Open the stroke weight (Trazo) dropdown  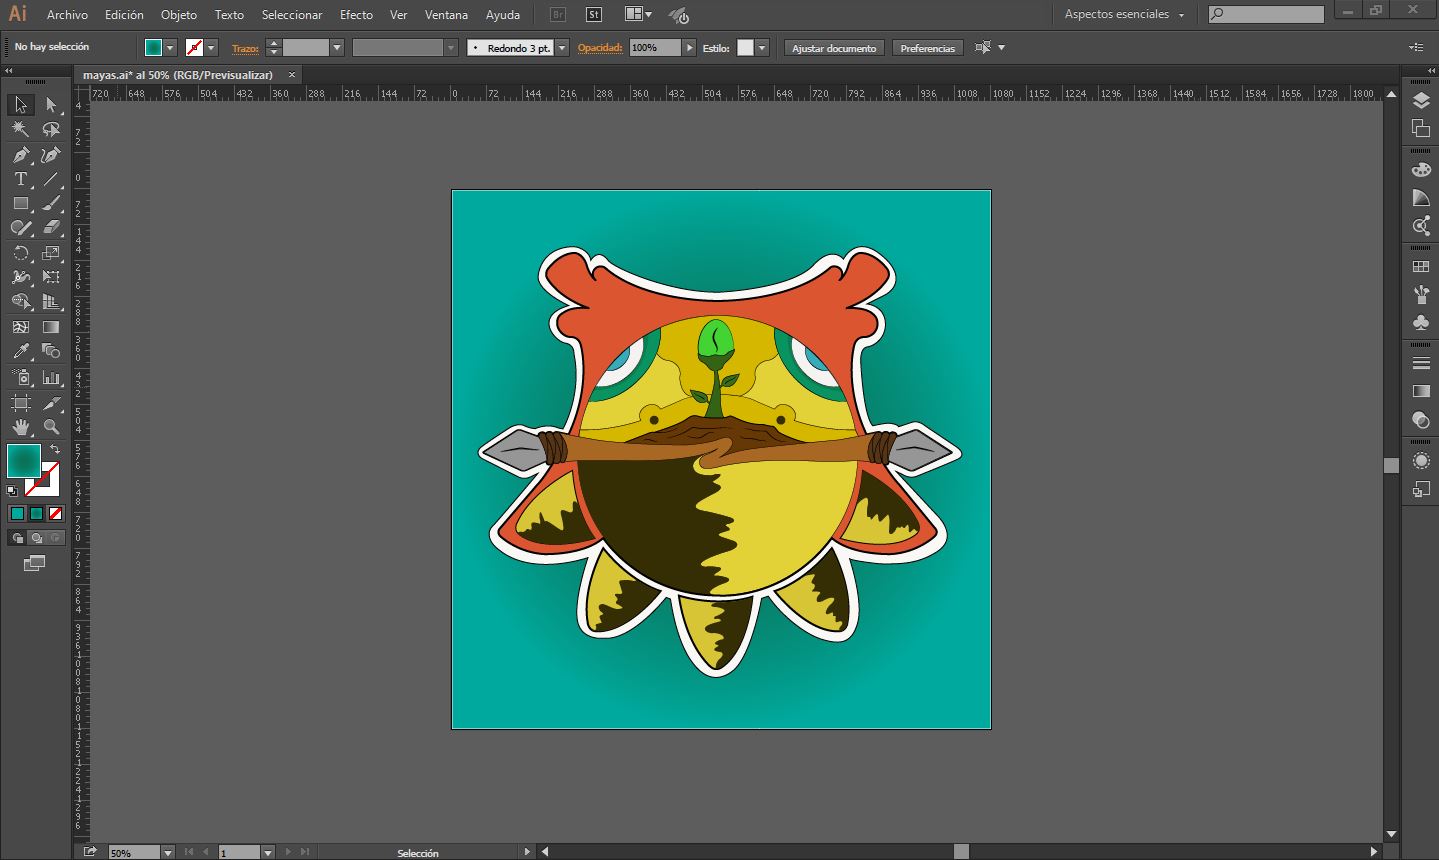(337, 48)
